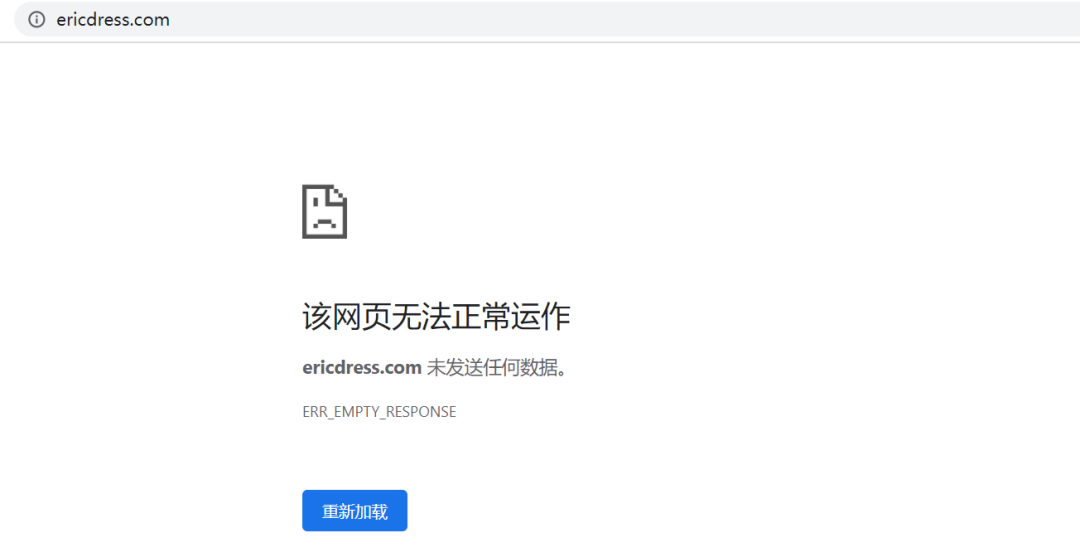Click the sad page error icon

pyautogui.click(x=324, y=211)
